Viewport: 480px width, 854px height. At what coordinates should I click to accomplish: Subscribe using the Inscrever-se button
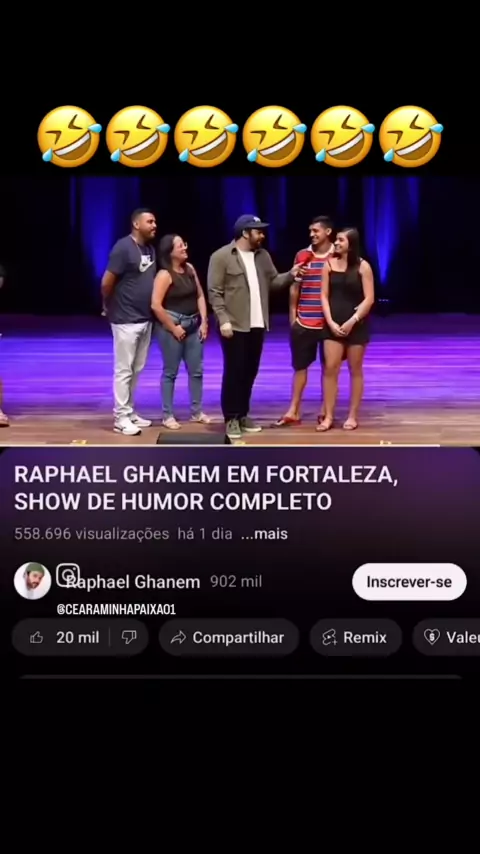pos(409,582)
